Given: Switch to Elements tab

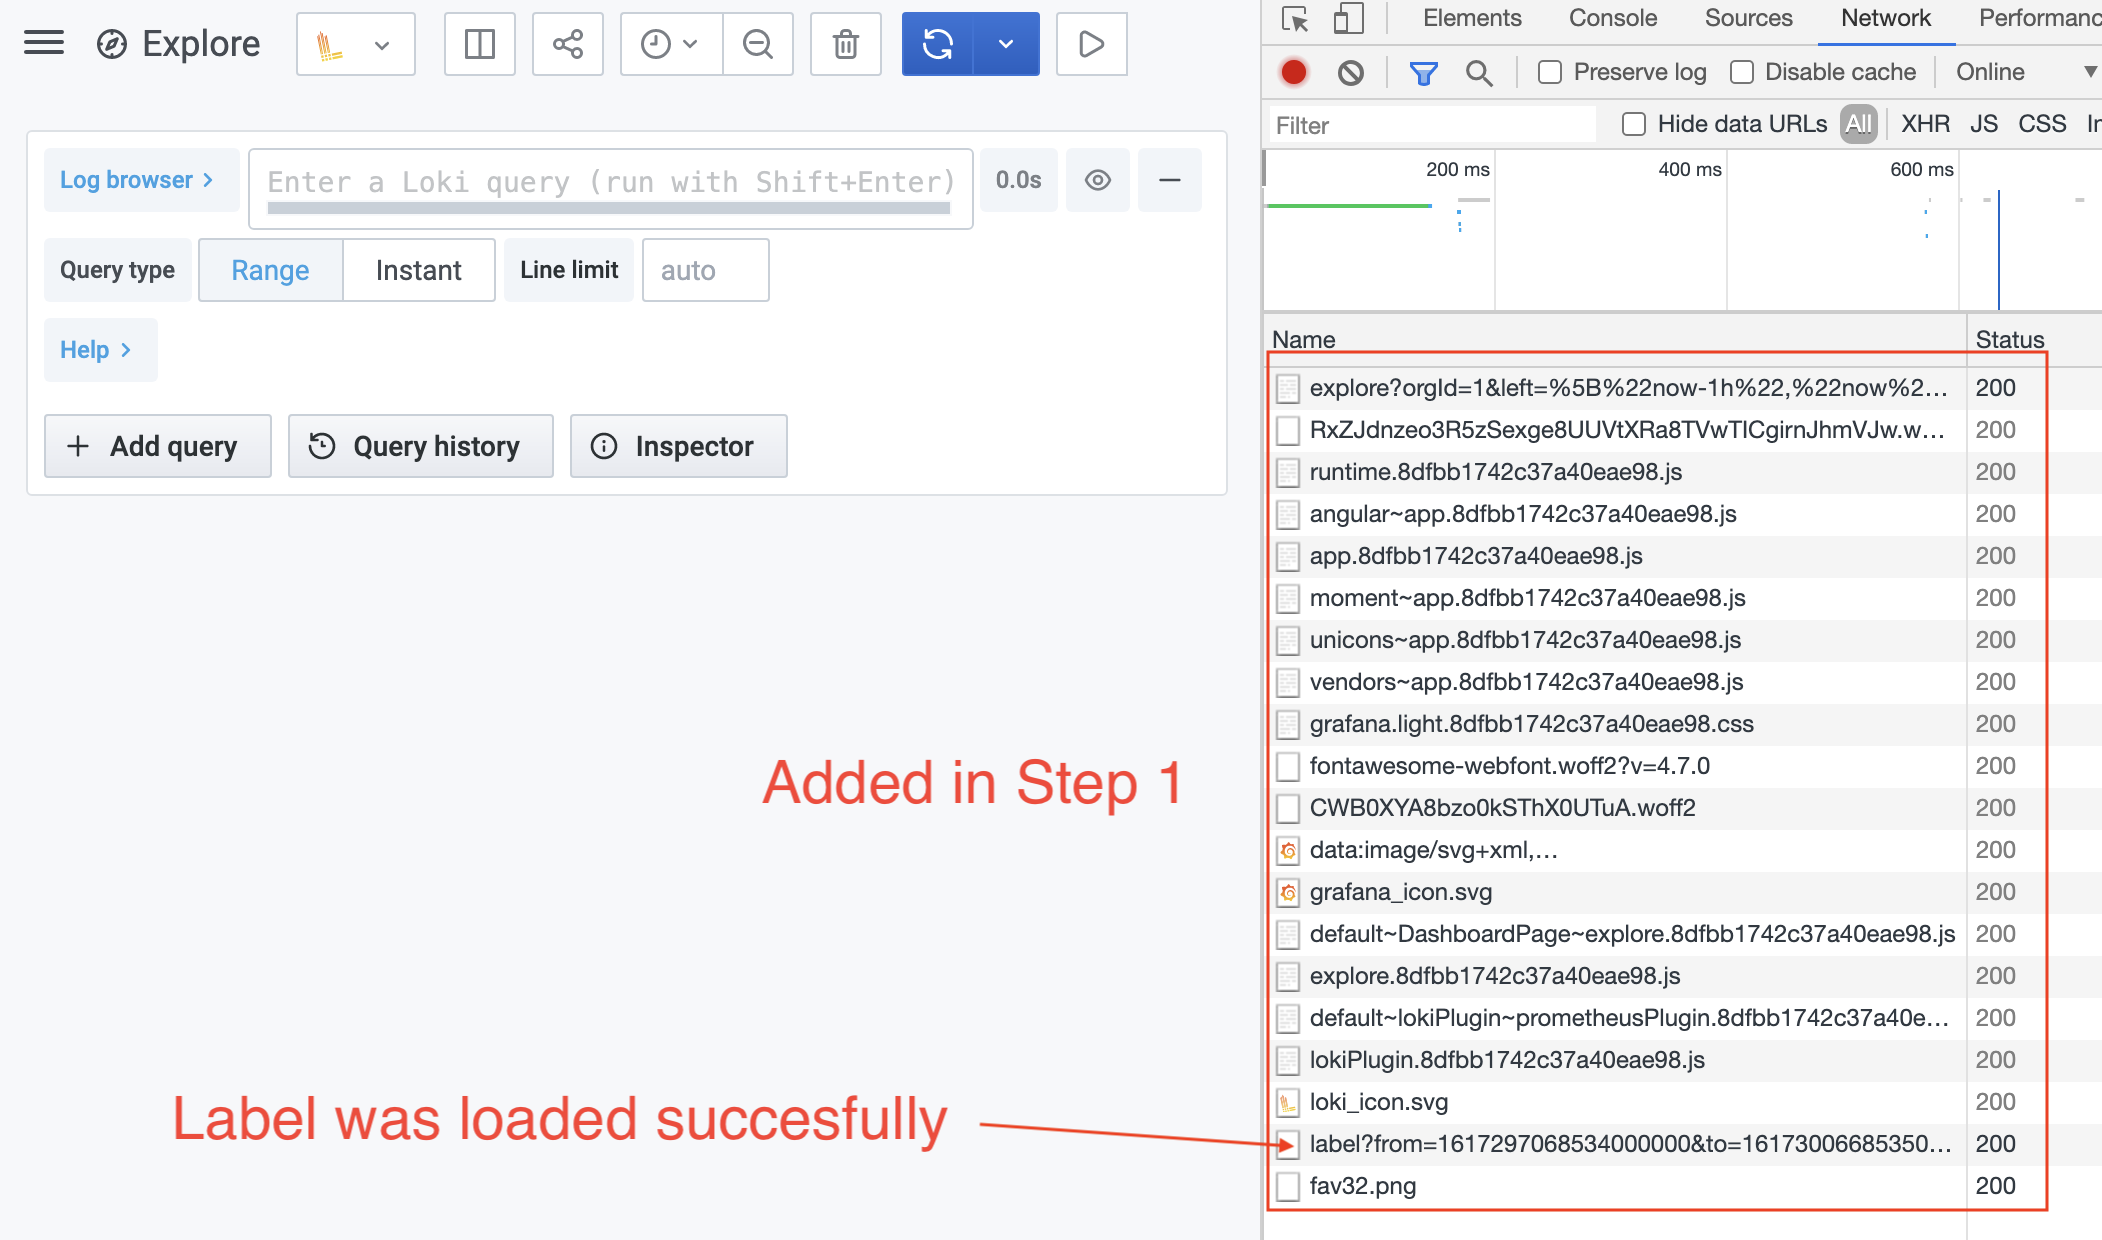Looking at the screenshot, I should coord(1472,18).
